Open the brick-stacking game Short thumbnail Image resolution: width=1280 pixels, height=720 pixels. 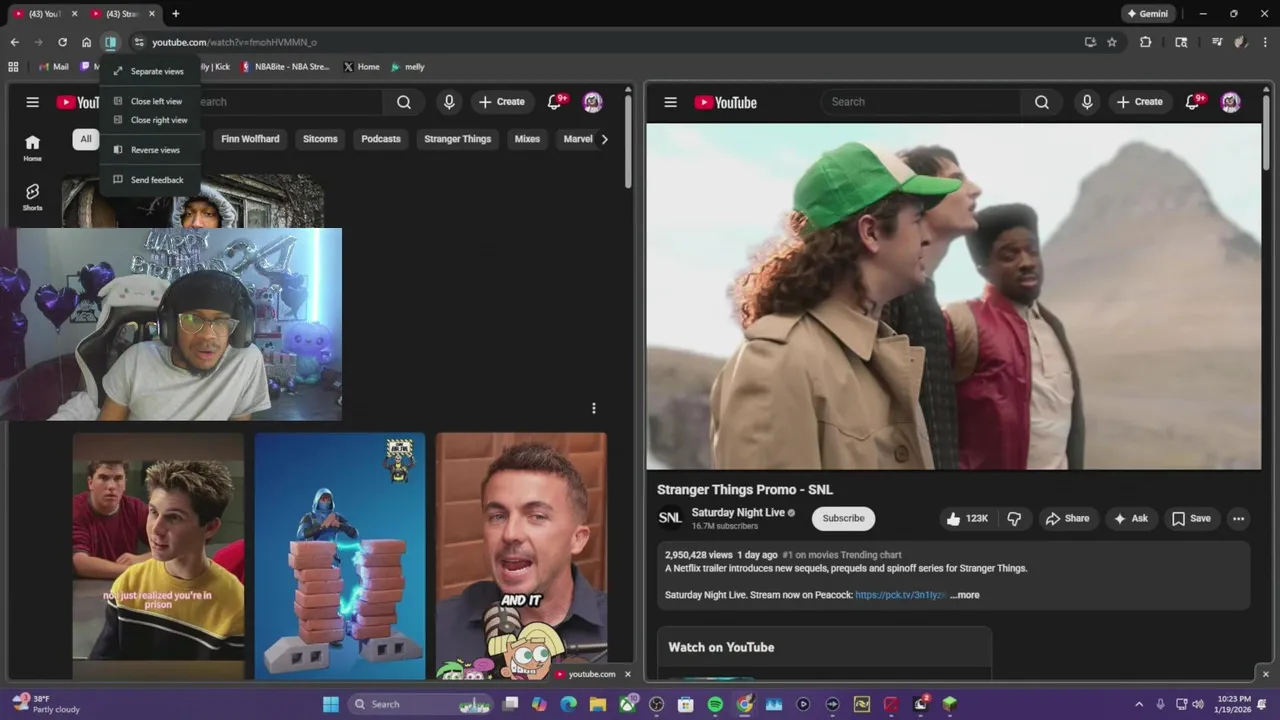(x=340, y=556)
